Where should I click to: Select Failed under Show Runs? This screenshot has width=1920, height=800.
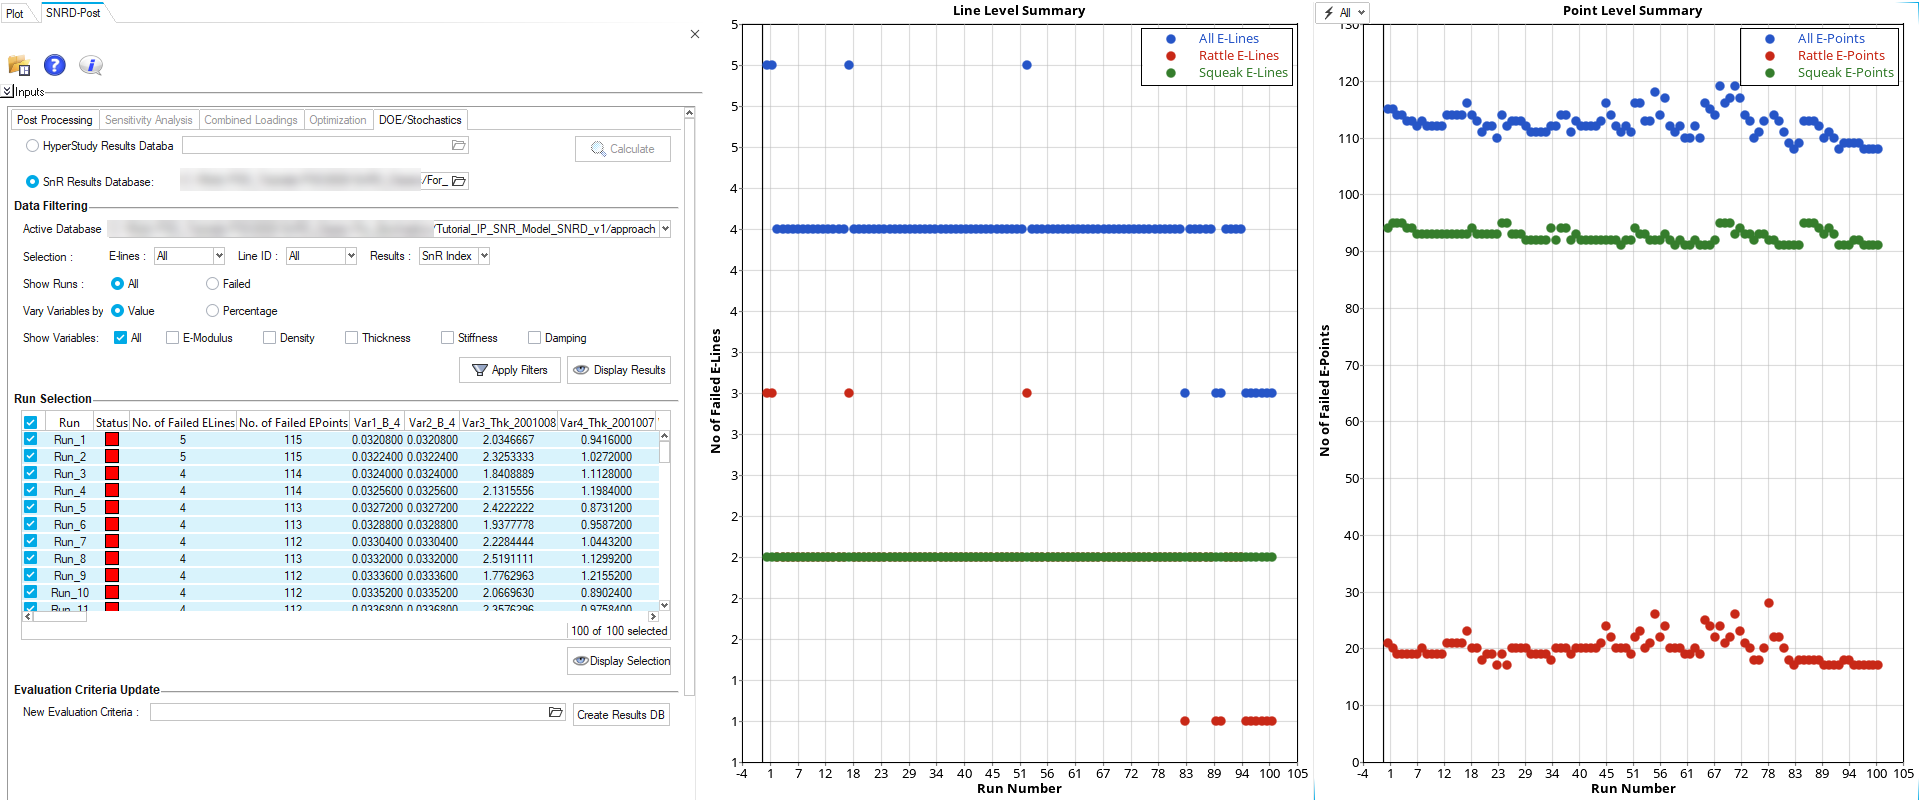212,284
